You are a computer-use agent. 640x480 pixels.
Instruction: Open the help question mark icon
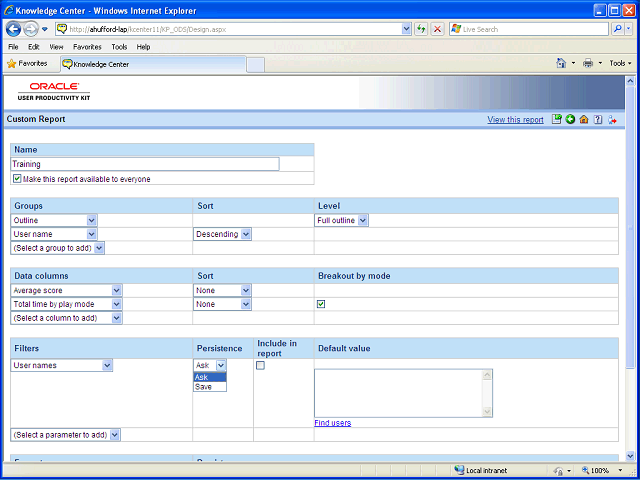[x=598, y=120]
